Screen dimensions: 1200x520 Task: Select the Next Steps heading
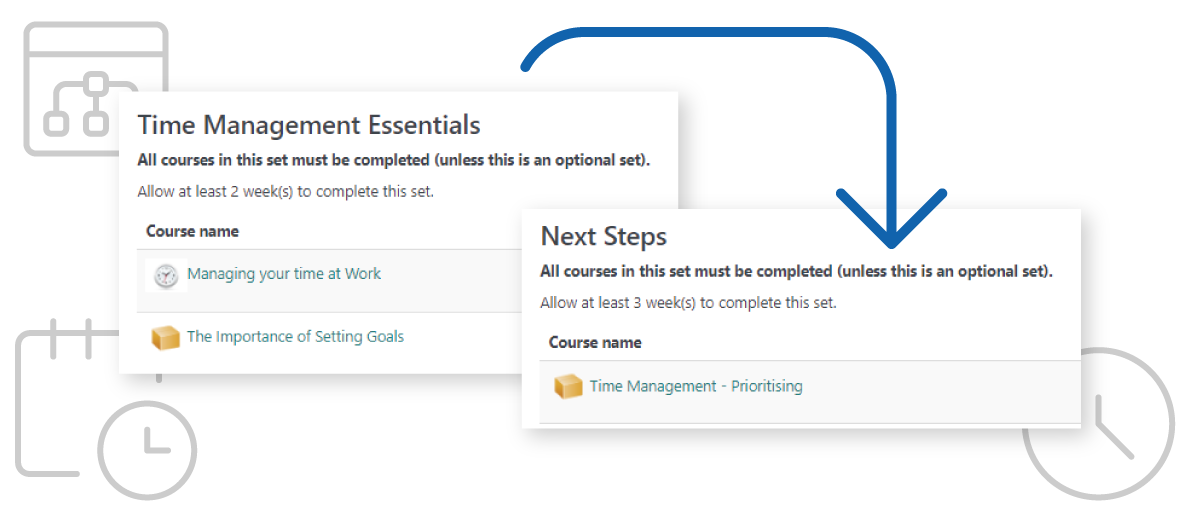coord(604,236)
